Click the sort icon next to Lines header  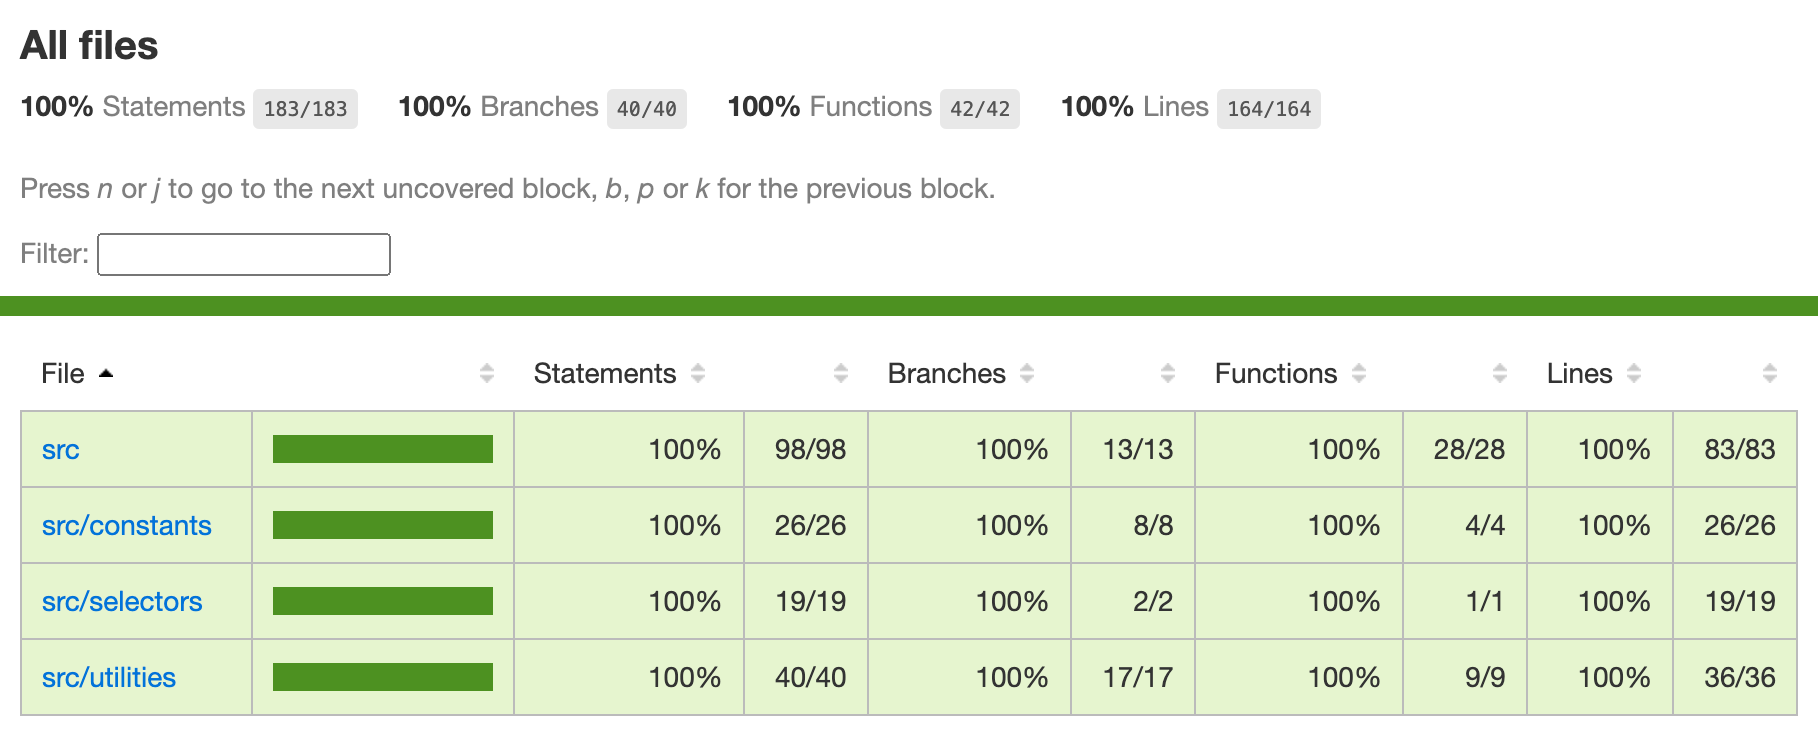1634,374
